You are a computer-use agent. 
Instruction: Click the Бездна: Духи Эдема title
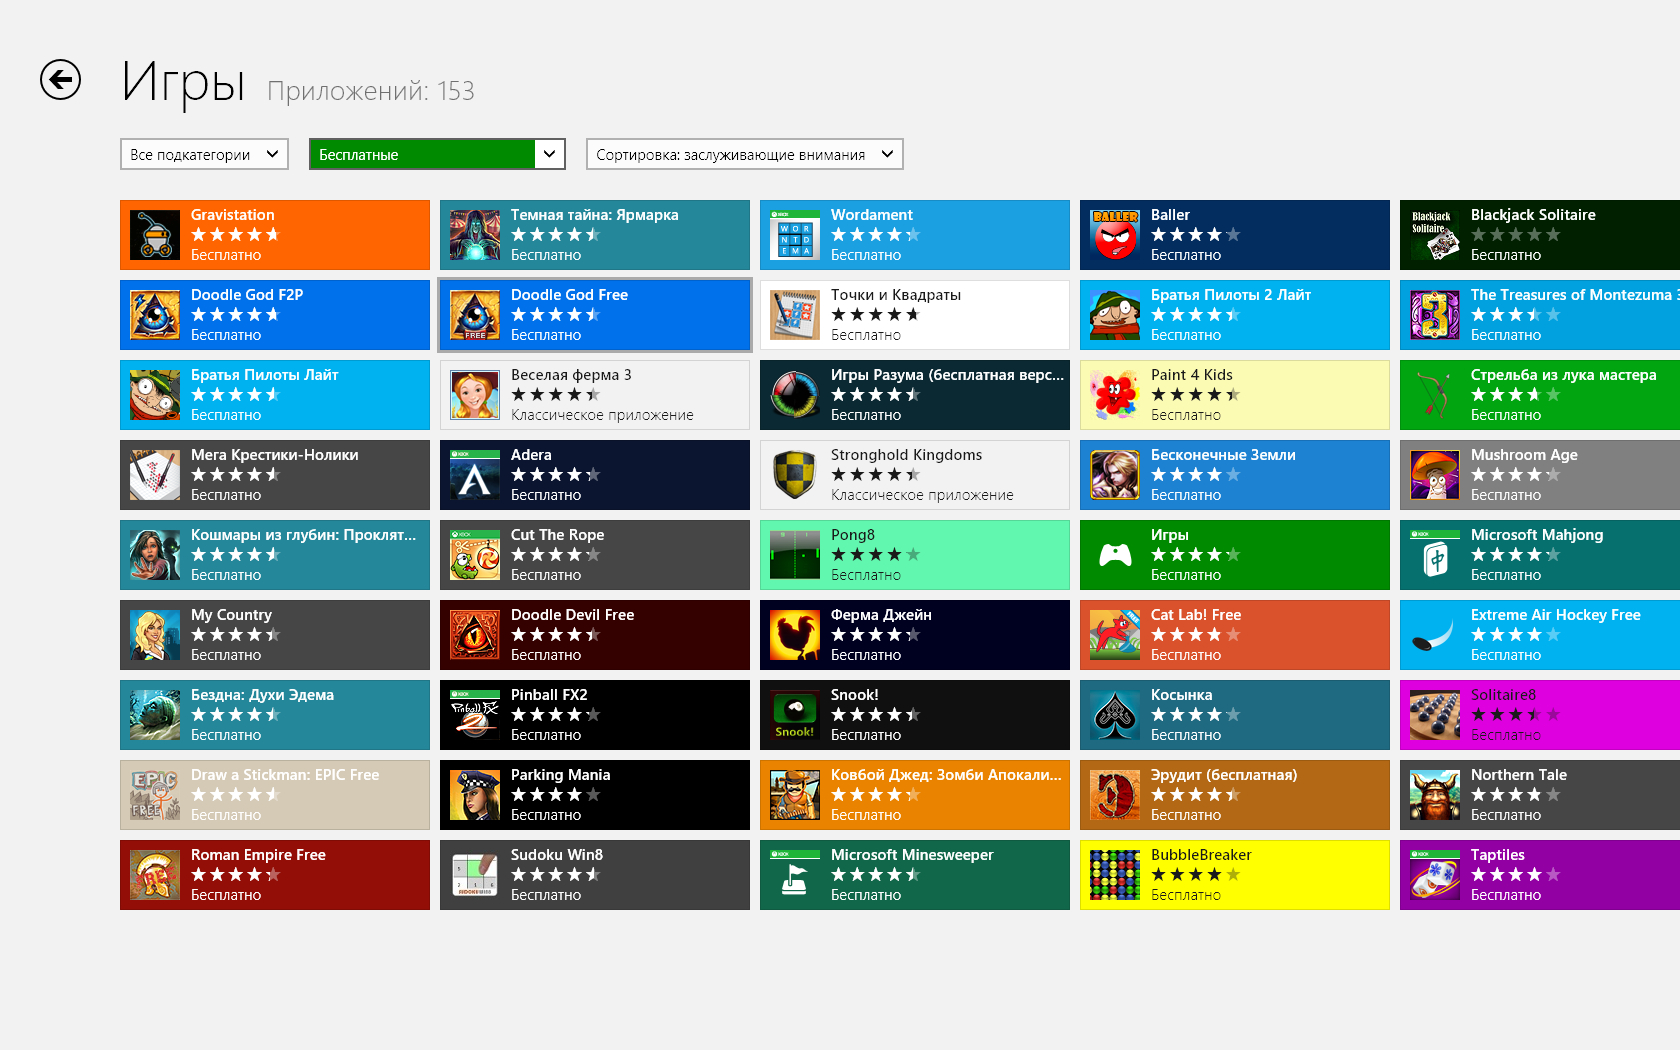point(262,695)
